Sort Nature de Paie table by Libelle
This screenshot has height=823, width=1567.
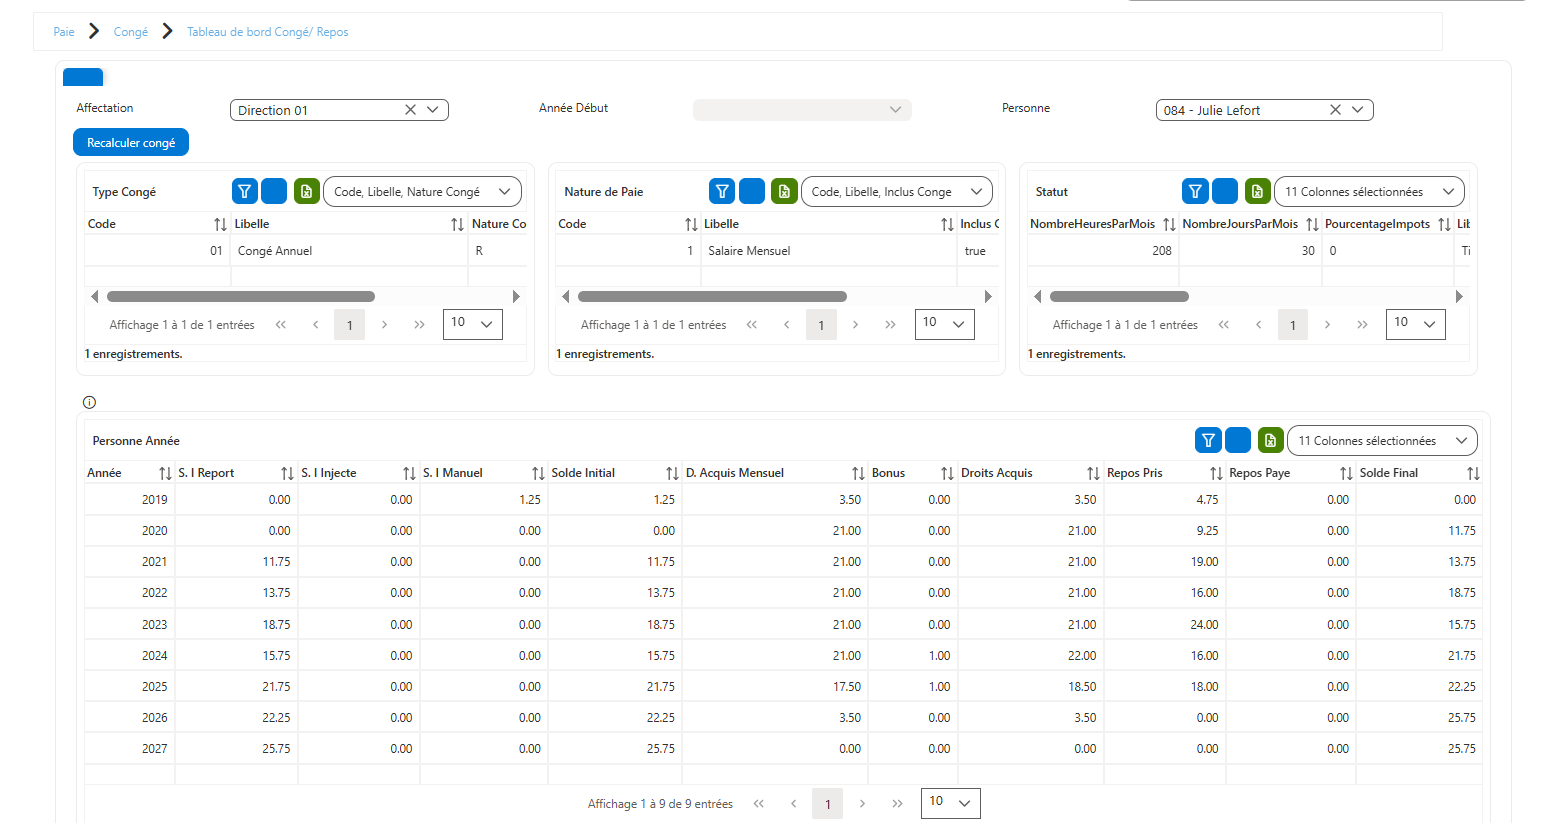(947, 224)
